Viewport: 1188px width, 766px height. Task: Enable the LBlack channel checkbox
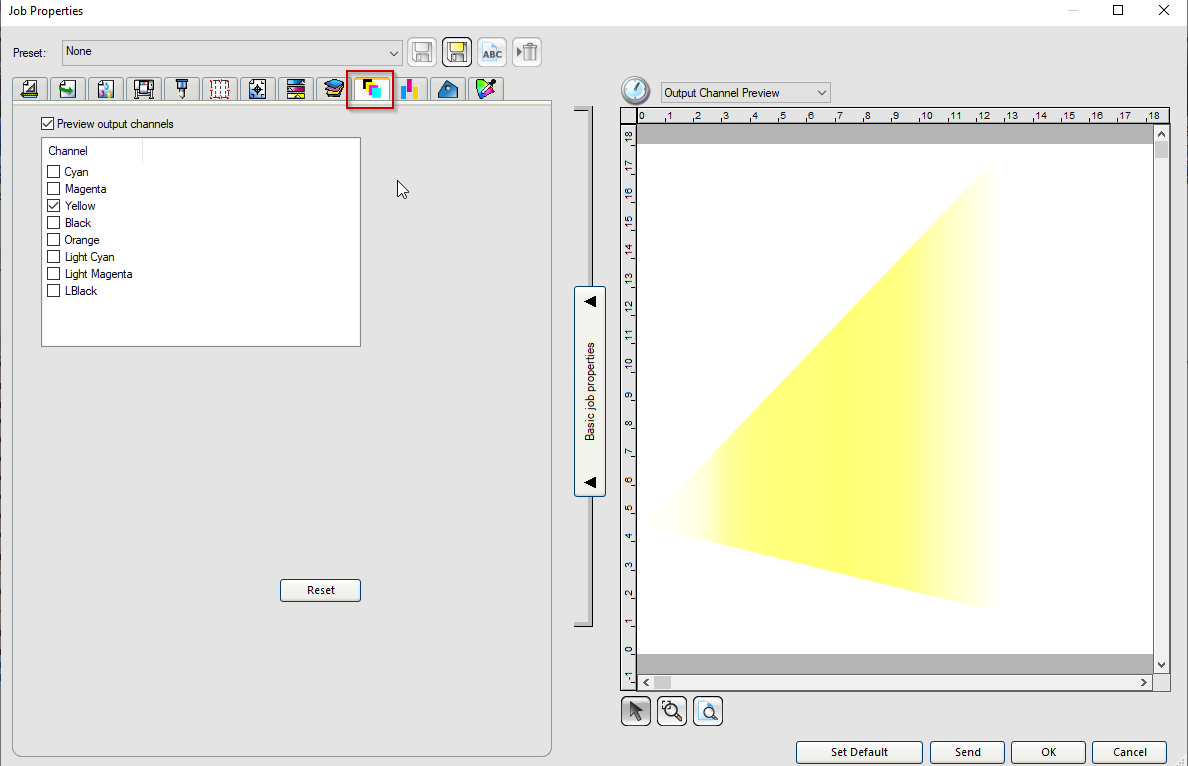[54, 291]
